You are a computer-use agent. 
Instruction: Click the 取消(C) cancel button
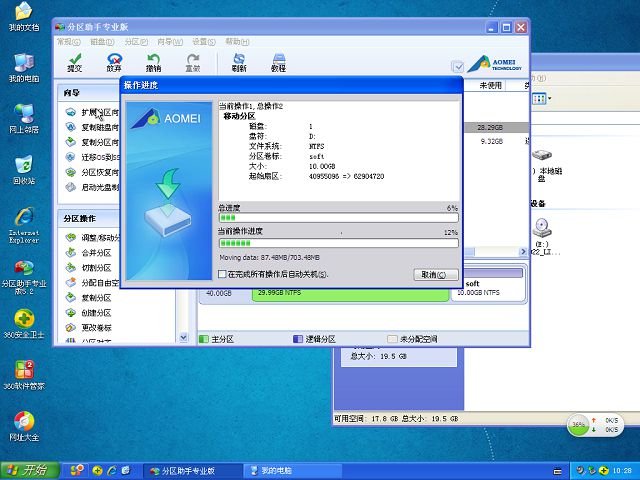pos(436,275)
